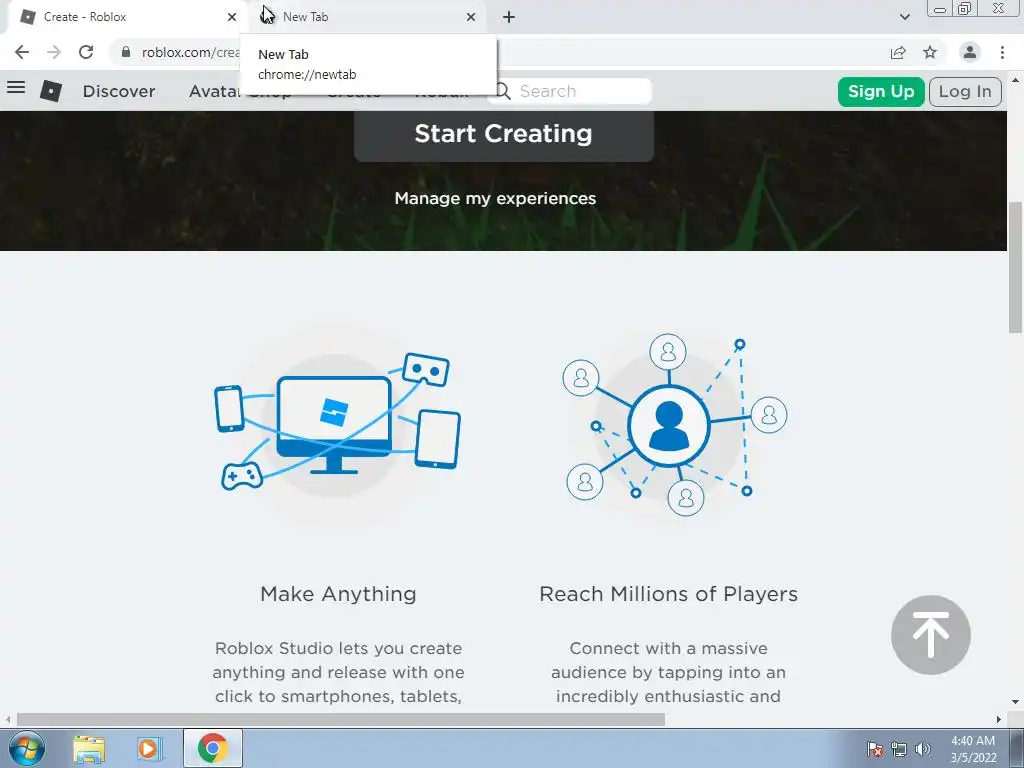Image resolution: width=1024 pixels, height=768 pixels.
Task: Click the volume speaker tray icon
Action: 923,749
